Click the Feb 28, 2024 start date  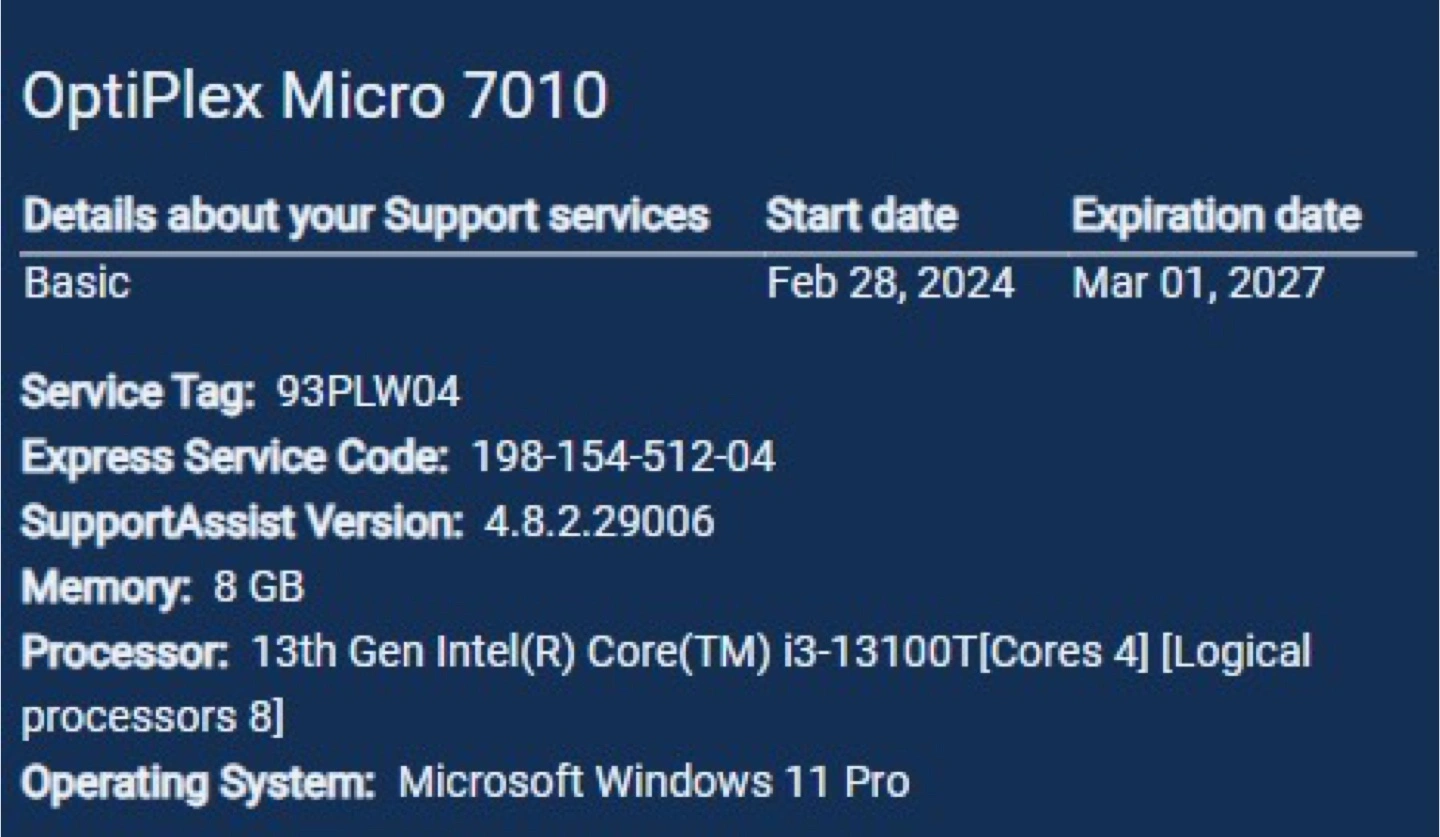[891, 285]
